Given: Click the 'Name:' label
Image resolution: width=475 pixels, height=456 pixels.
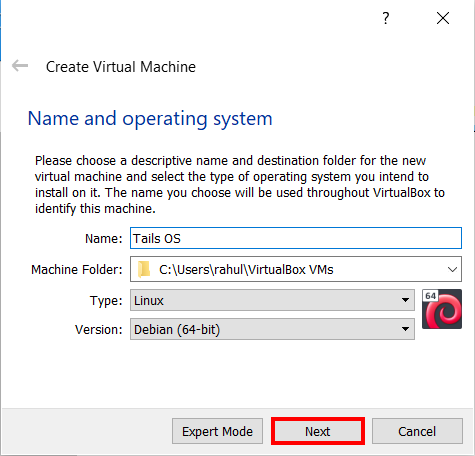Looking at the screenshot, I should [104, 239].
